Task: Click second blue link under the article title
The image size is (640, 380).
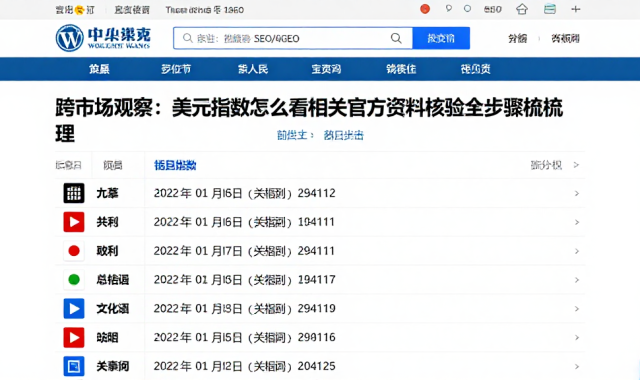Action: pos(343,135)
